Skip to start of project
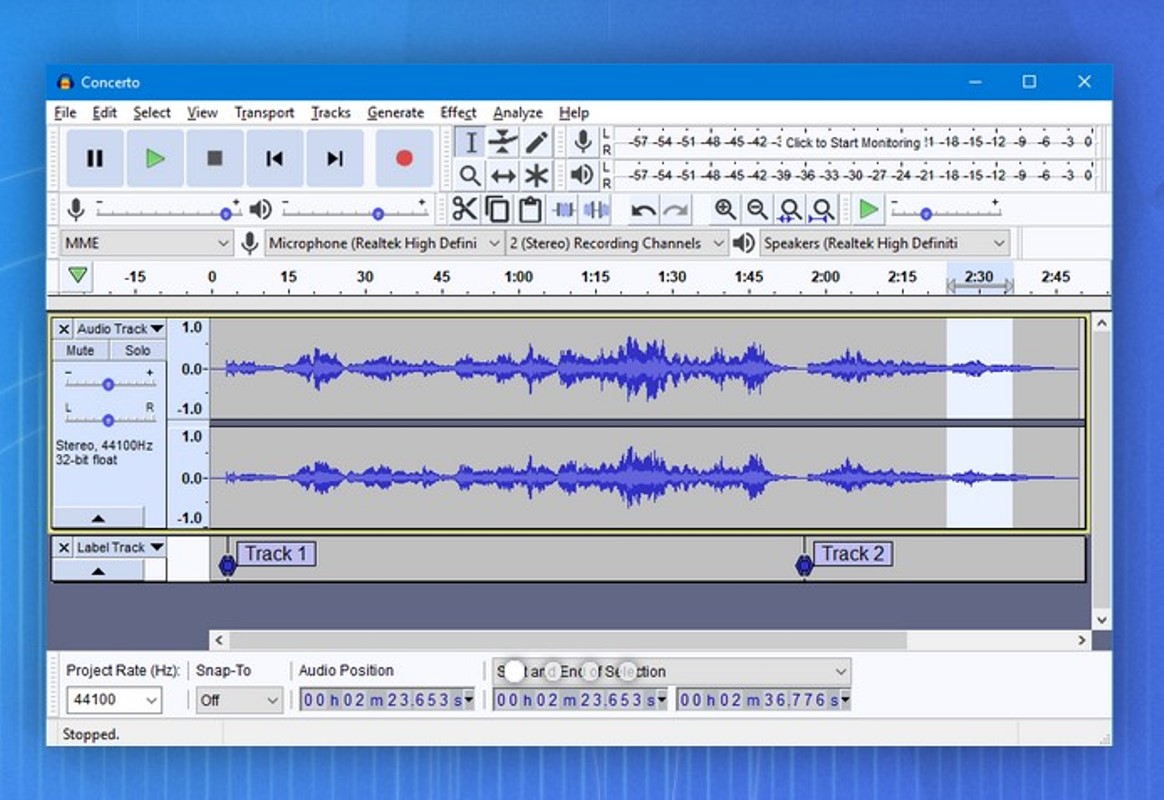The image size is (1164, 800). pyautogui.click(x=275, y=158)
